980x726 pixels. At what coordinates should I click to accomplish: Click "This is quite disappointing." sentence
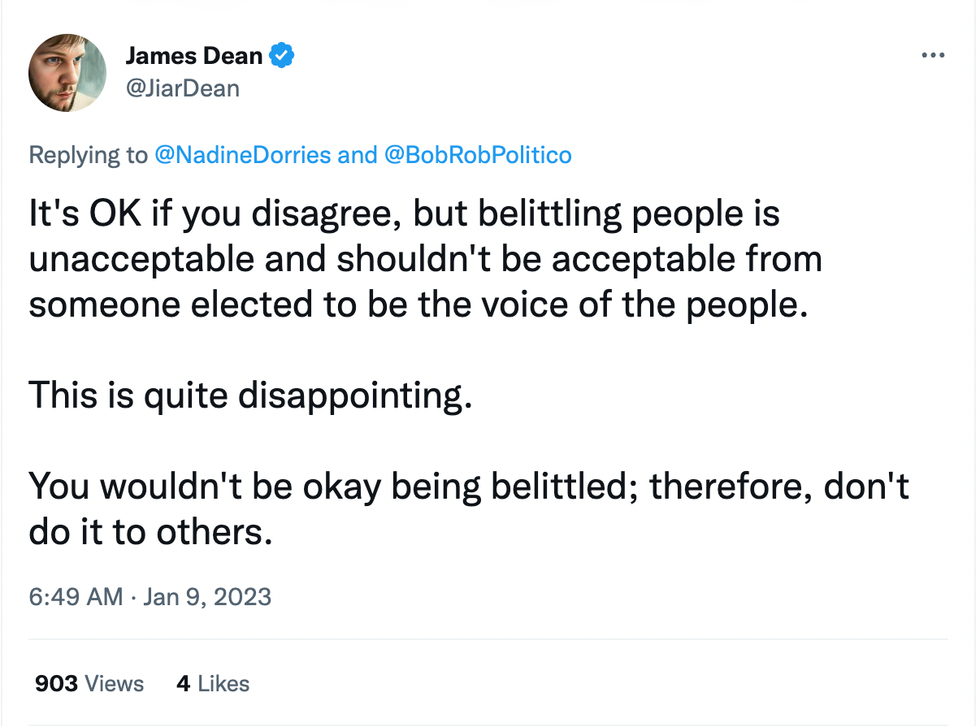click(x=249, y=395)
